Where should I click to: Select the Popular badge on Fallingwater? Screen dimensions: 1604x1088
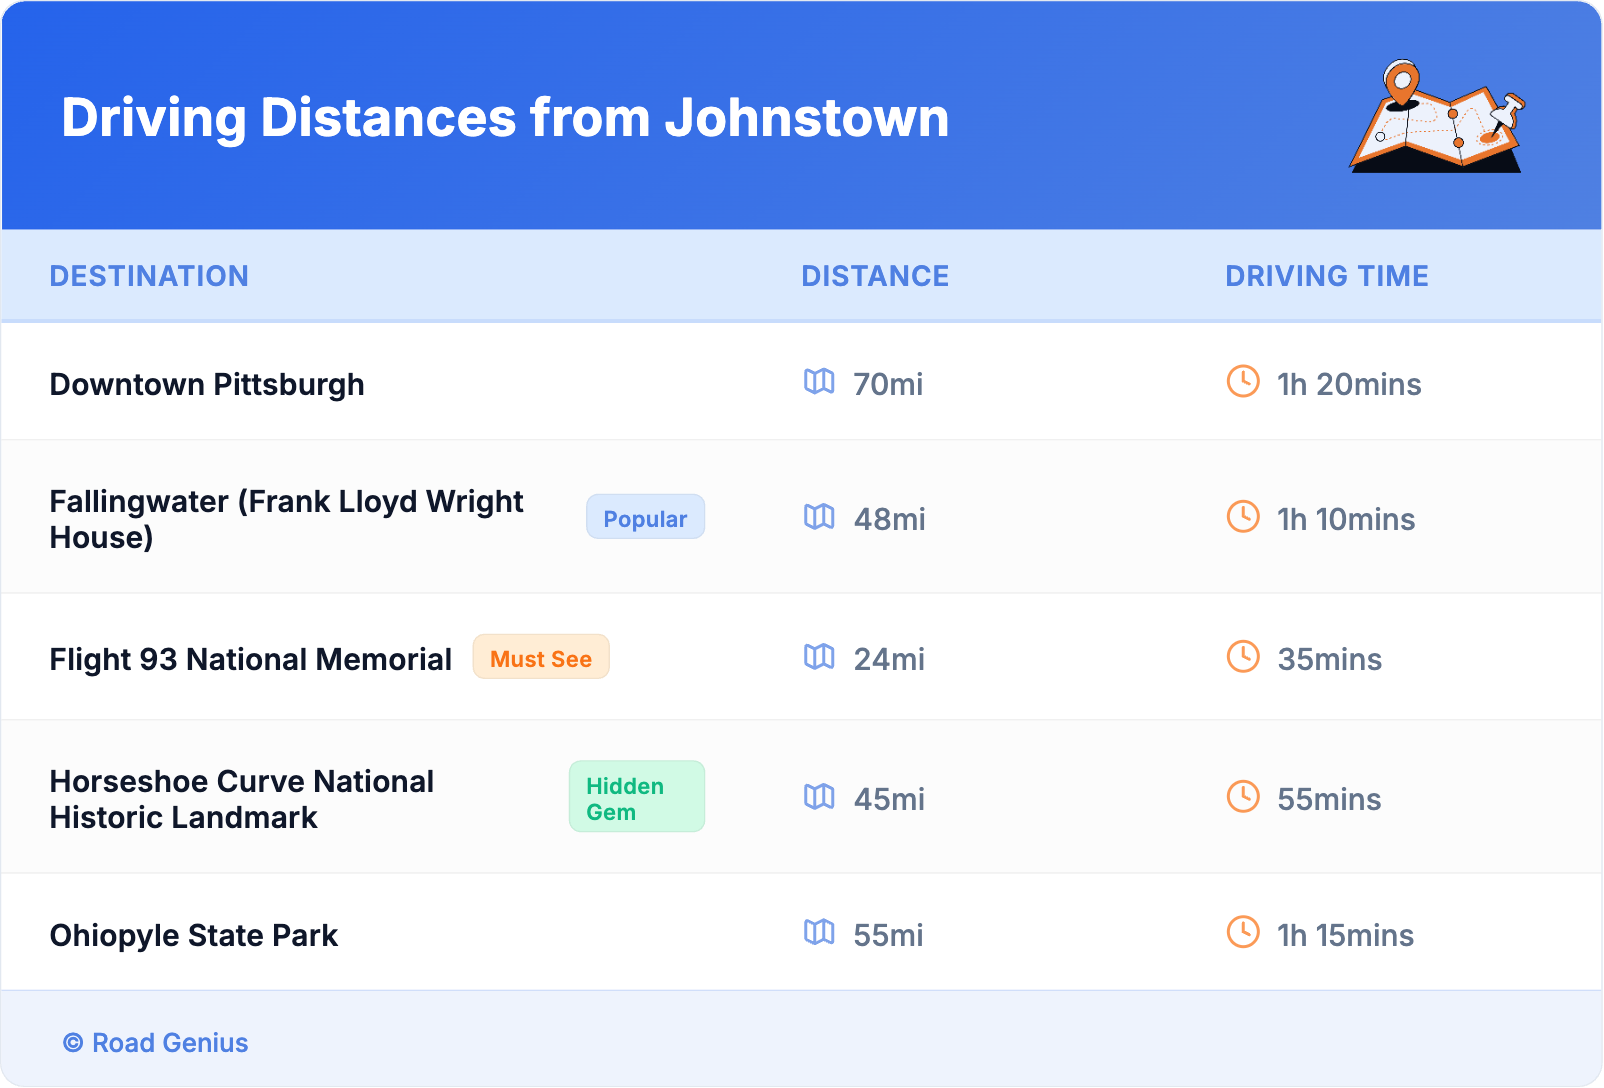coord(645,518)
